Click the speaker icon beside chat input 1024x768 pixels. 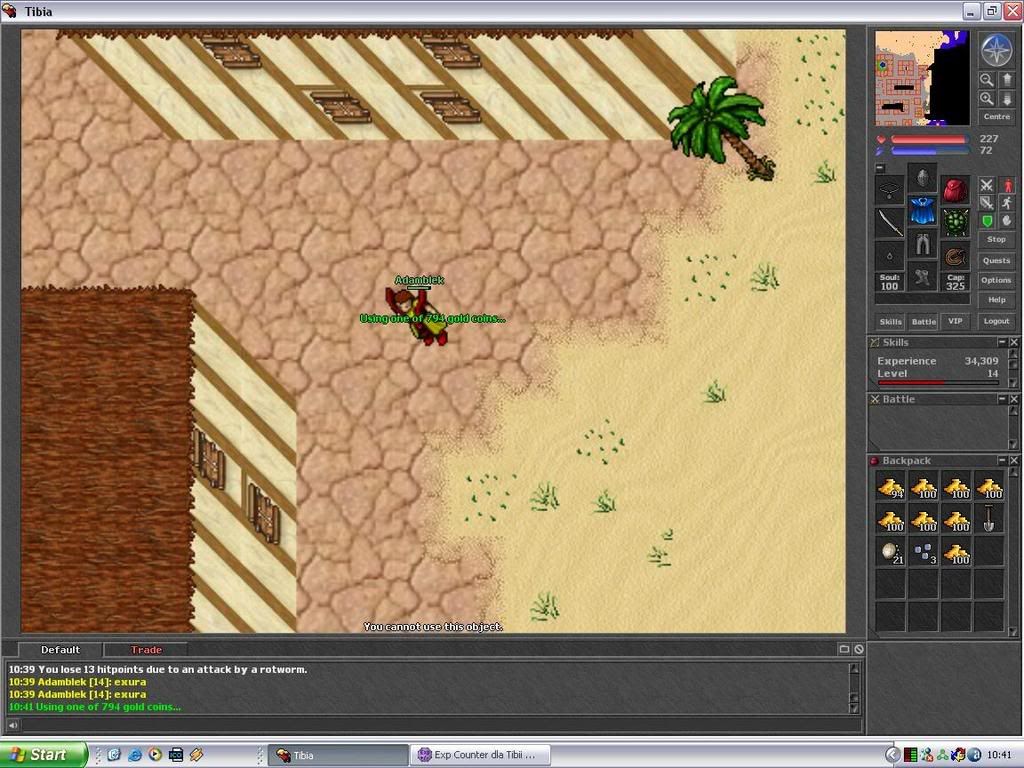[x=13, y=725]
